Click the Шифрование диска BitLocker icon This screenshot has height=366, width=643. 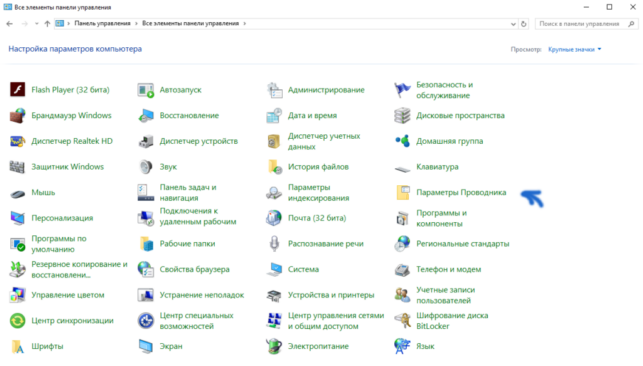point(402,321)
